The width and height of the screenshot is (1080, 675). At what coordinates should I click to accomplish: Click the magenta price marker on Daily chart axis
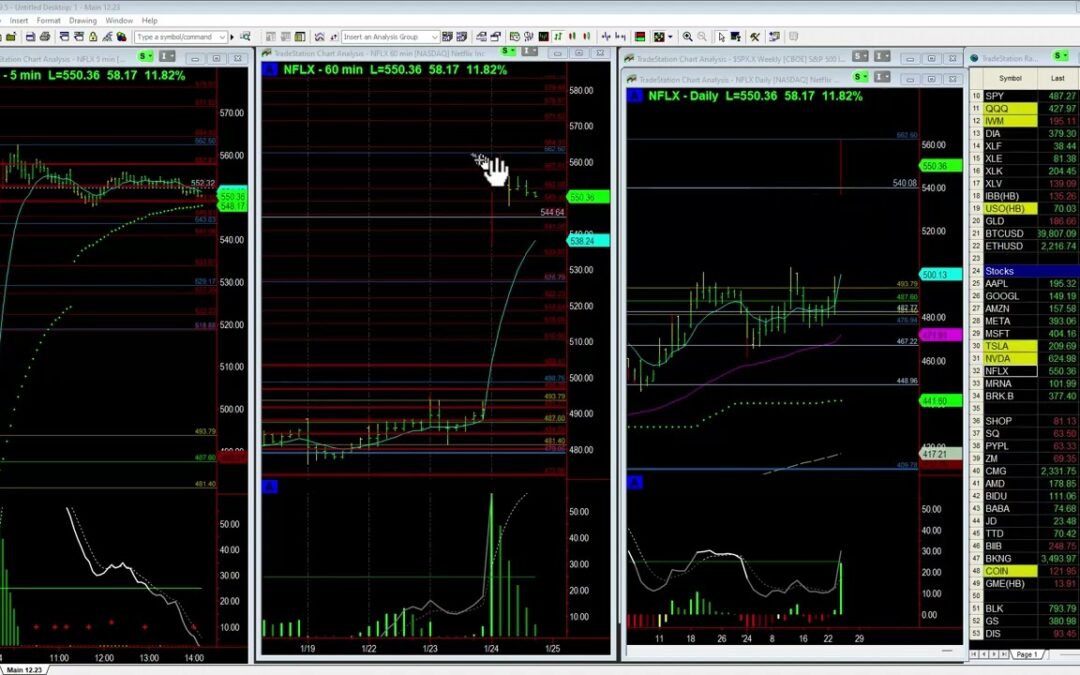[x=941, y=335]
